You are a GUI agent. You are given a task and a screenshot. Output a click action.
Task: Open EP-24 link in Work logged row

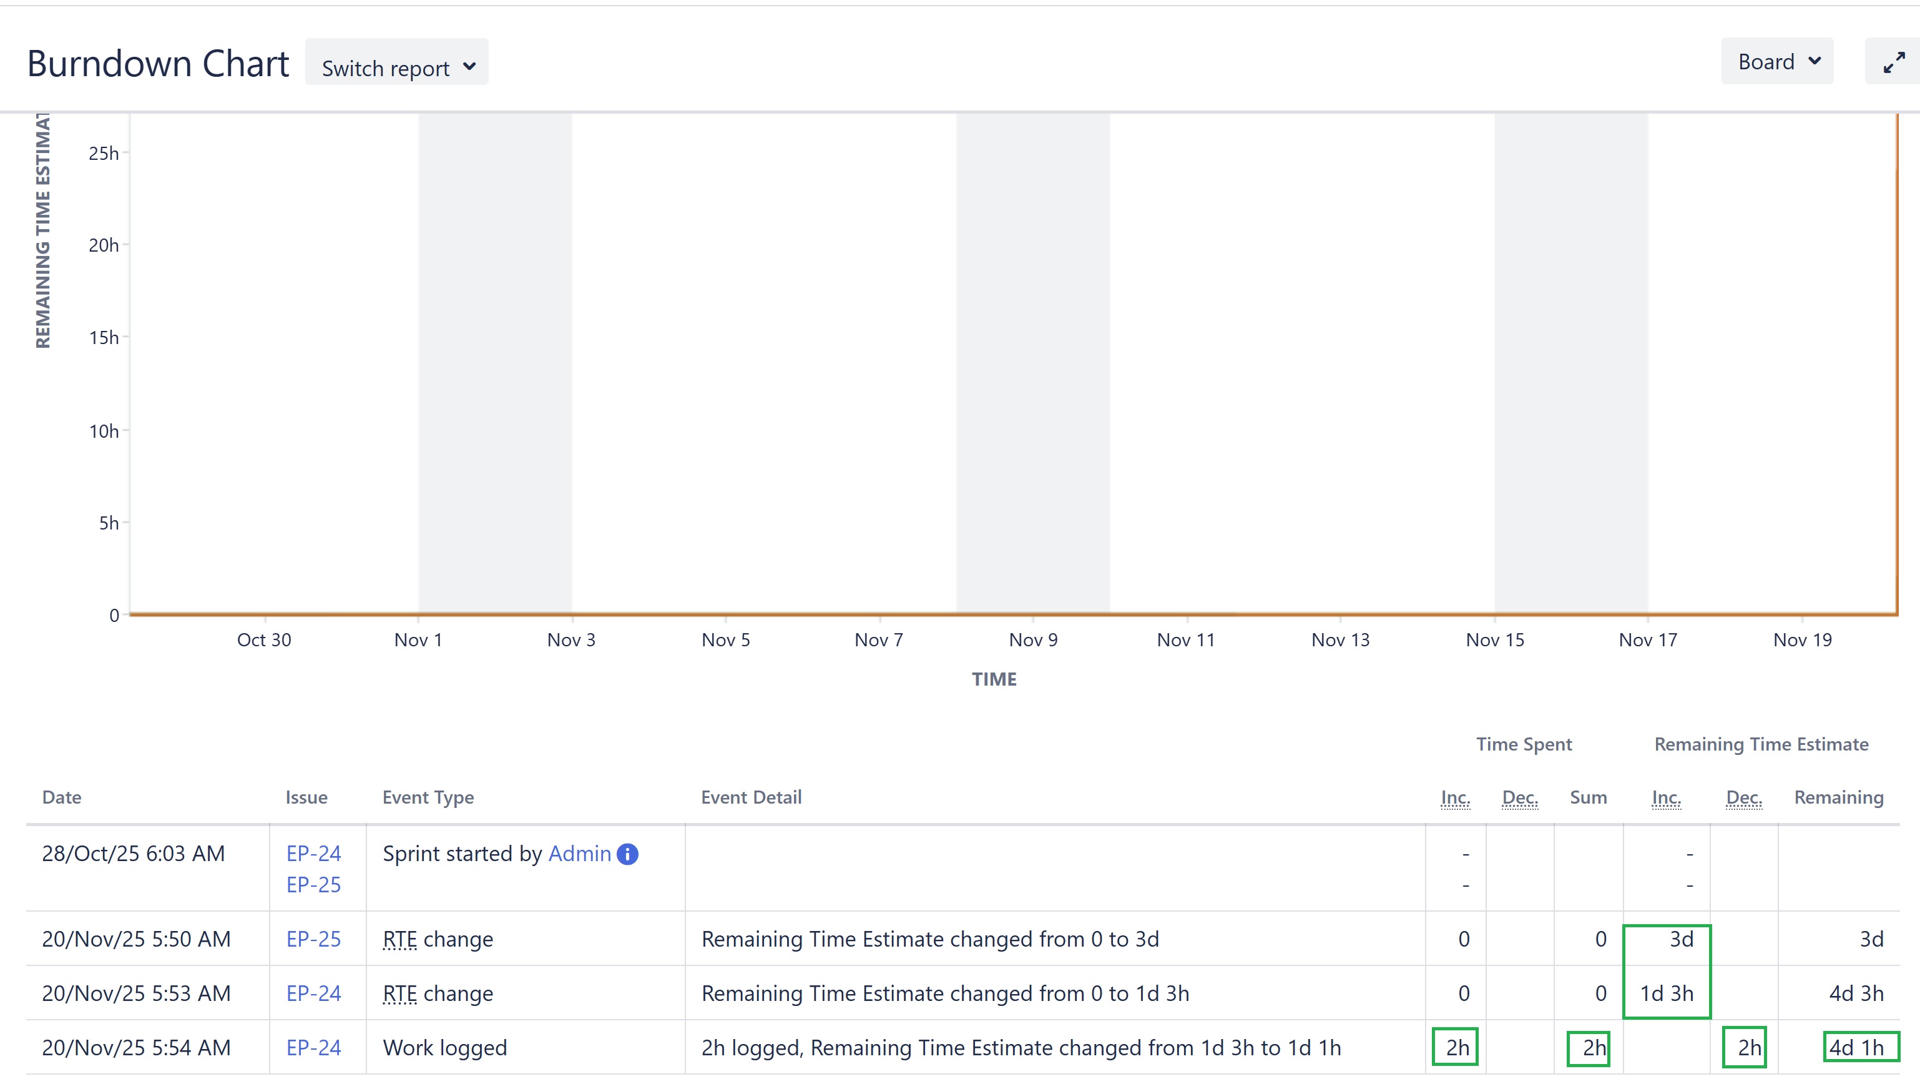313,1047
